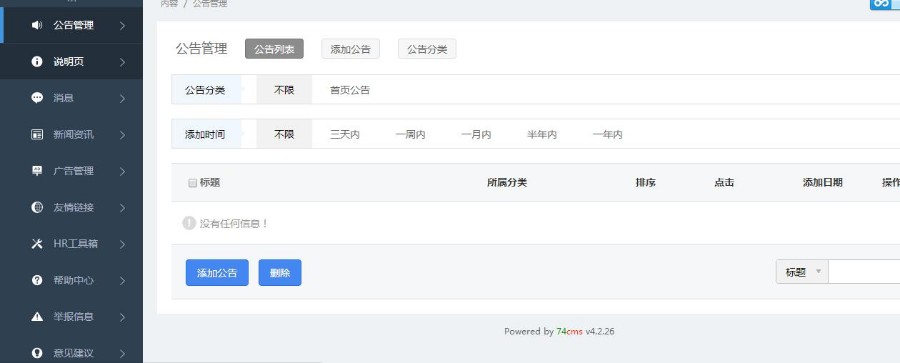Click the info icon beside 说明页

pos(37,61)
